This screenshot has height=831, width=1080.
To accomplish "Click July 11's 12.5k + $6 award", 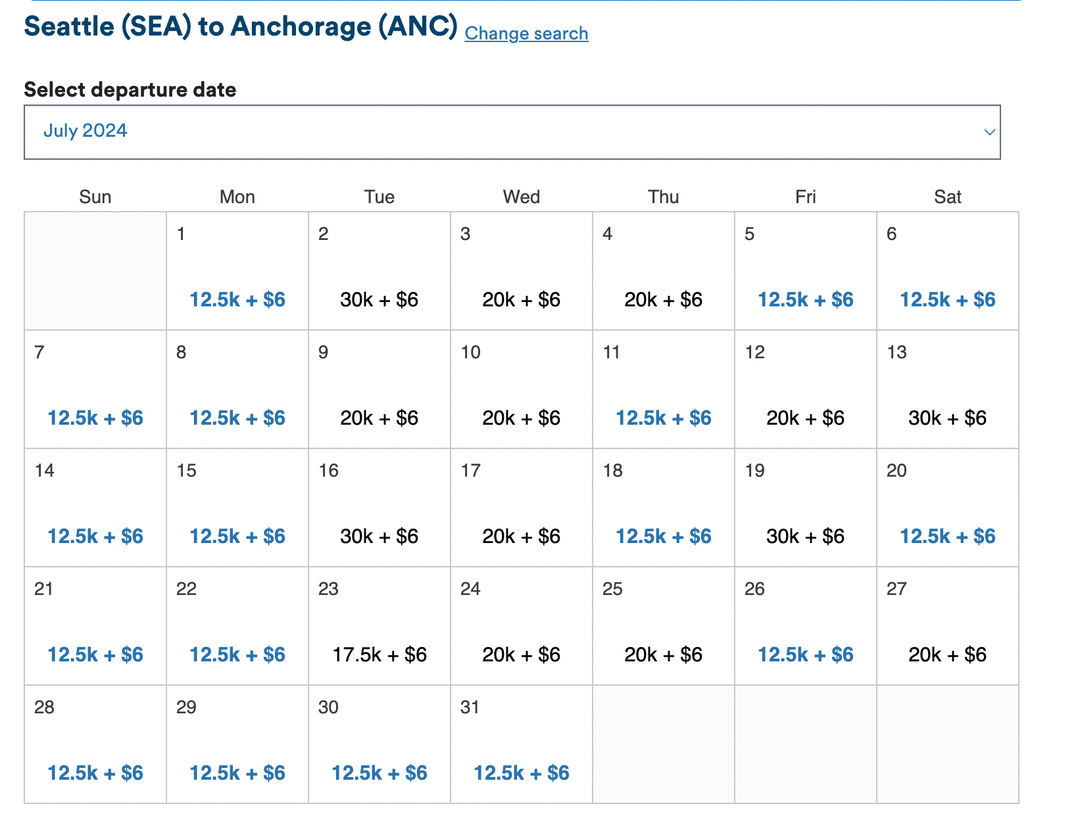I will click(663, 417).
